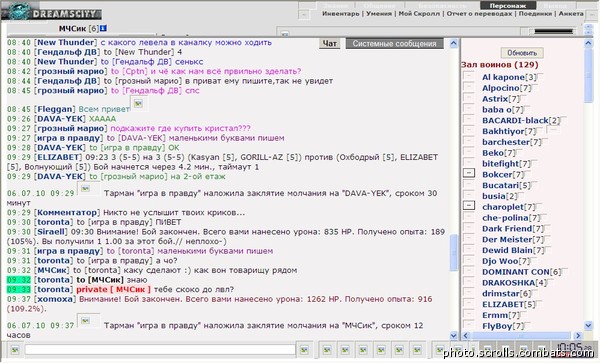Image resolution: width=600 pixels, height=363 pixels.
Task: Open the Системные сообщения tab
Action: click(395, 44)
